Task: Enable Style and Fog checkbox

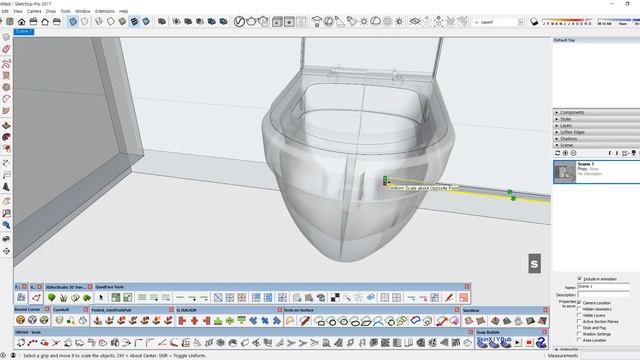Action: click(579, 327)
